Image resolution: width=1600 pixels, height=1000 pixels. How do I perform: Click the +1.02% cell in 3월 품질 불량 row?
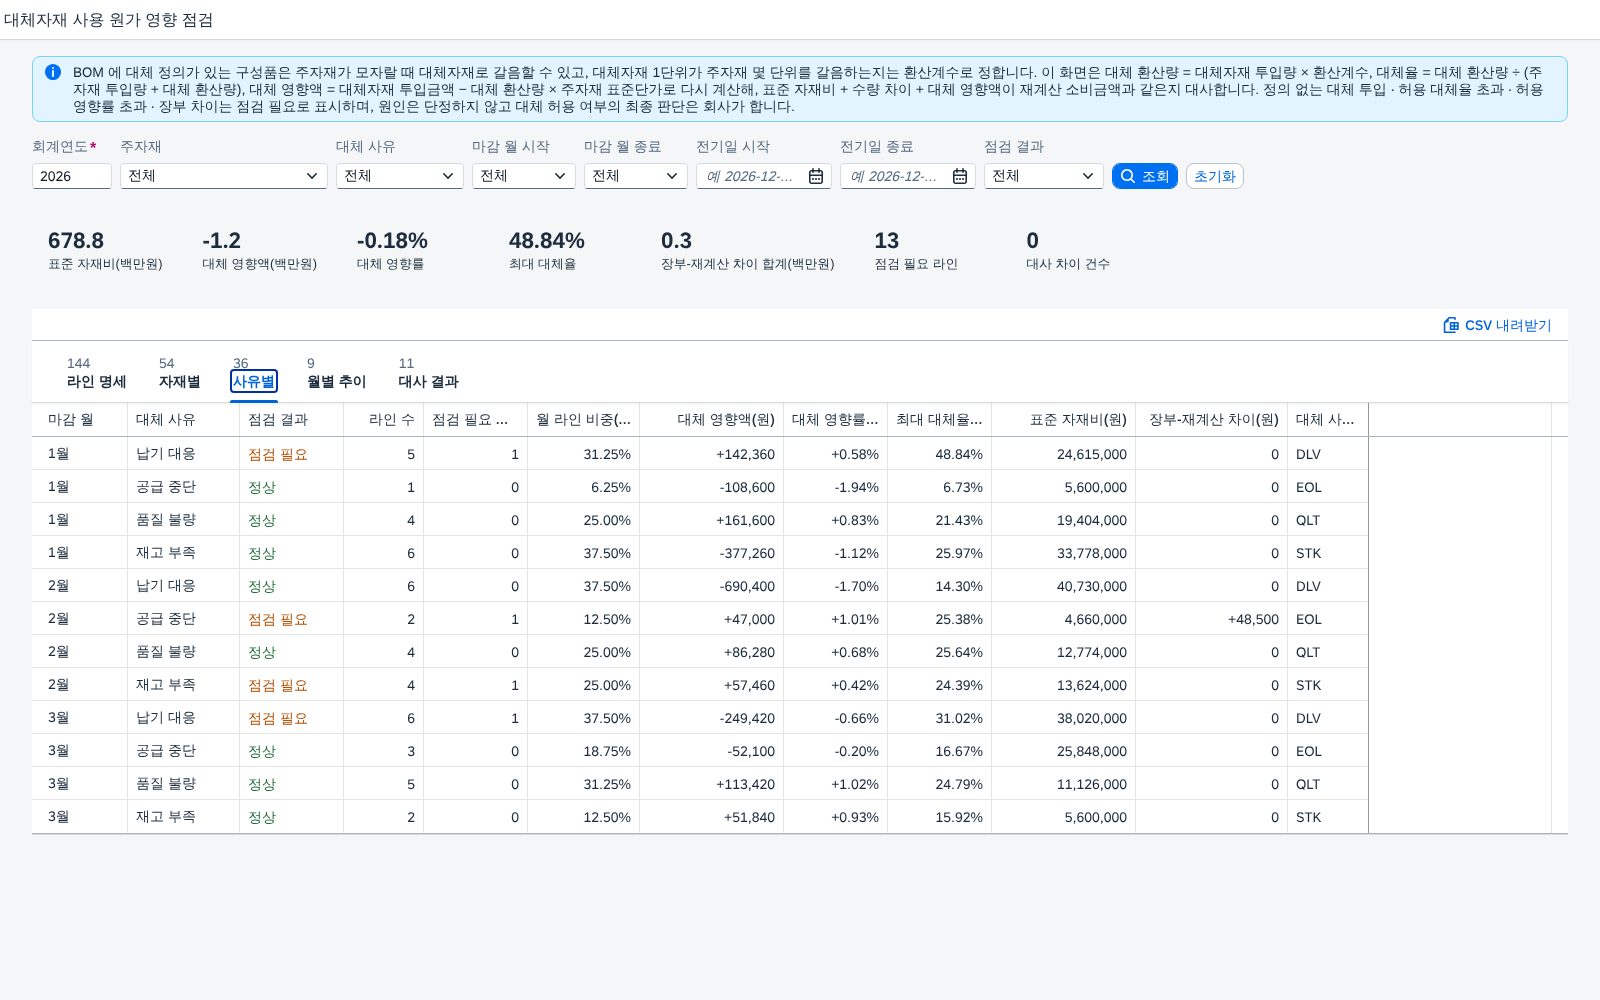tap(836, 784)
